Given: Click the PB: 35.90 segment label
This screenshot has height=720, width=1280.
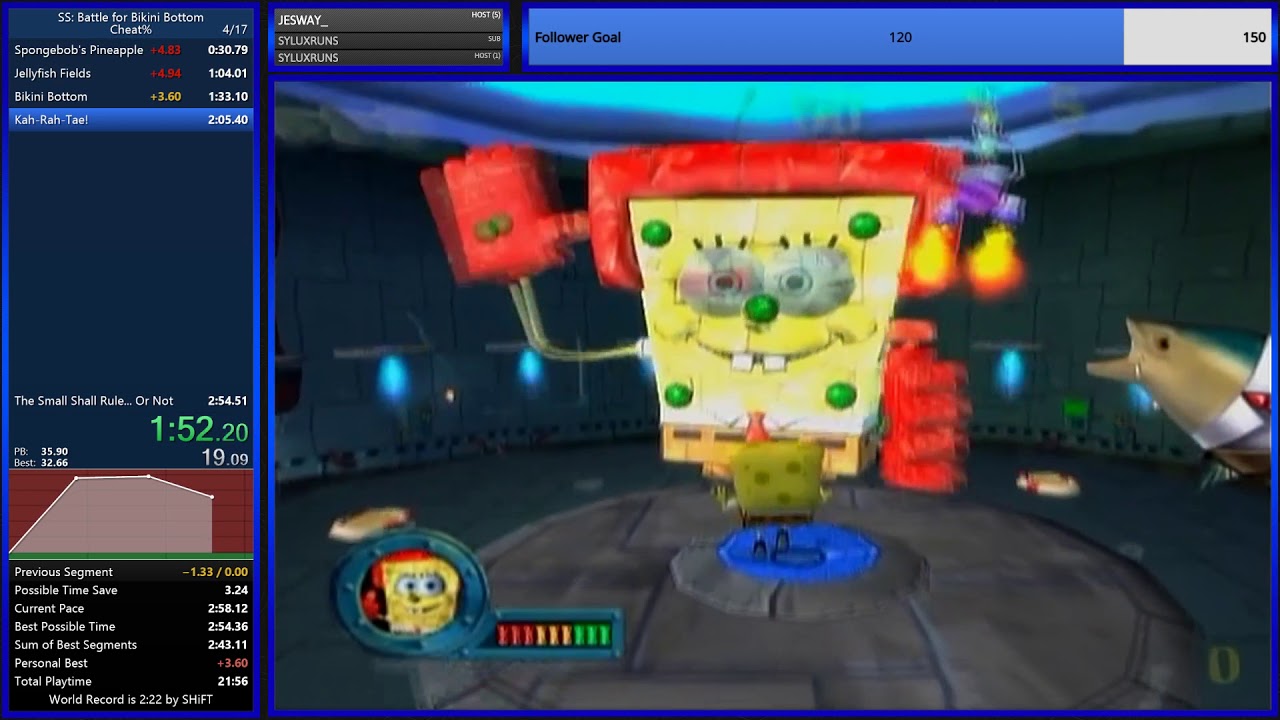Looking at the screenshot, I should pos(41,452).
